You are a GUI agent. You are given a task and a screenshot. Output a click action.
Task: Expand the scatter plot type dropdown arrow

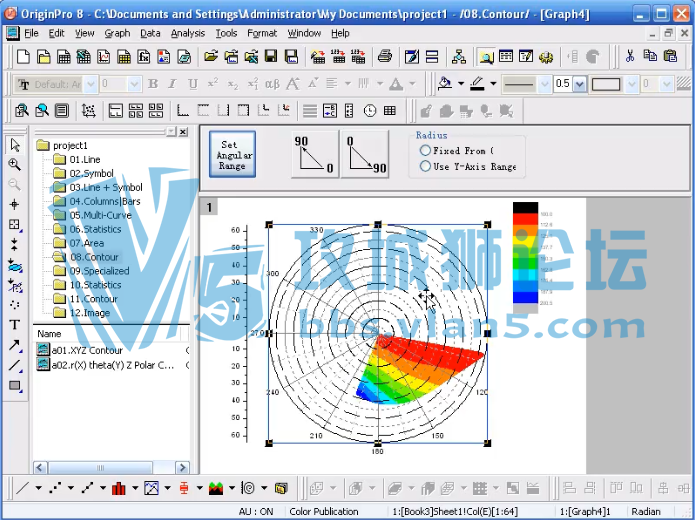pyautogui.click(x=71, y=488)
